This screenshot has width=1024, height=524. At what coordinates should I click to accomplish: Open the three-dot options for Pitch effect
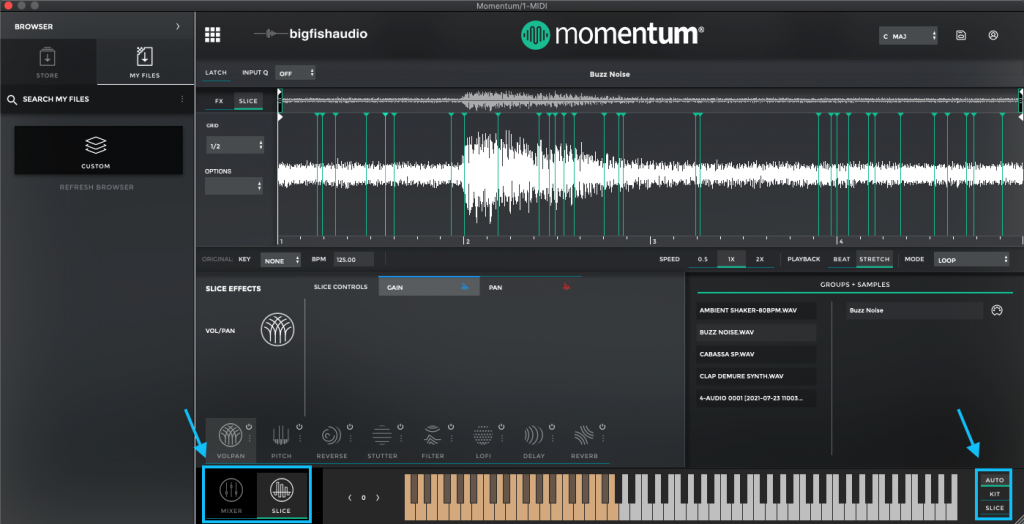(x=299, y=438)
